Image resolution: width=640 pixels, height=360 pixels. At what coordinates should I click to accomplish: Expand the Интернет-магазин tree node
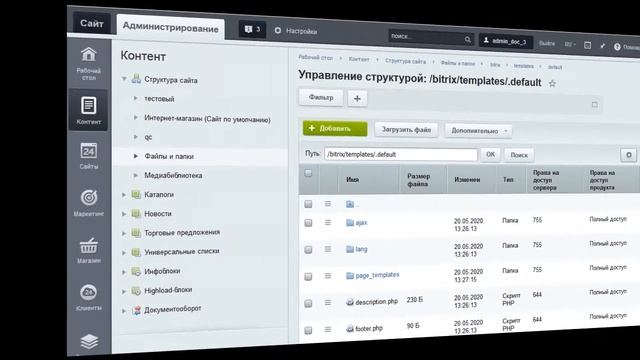coord(136,118)
